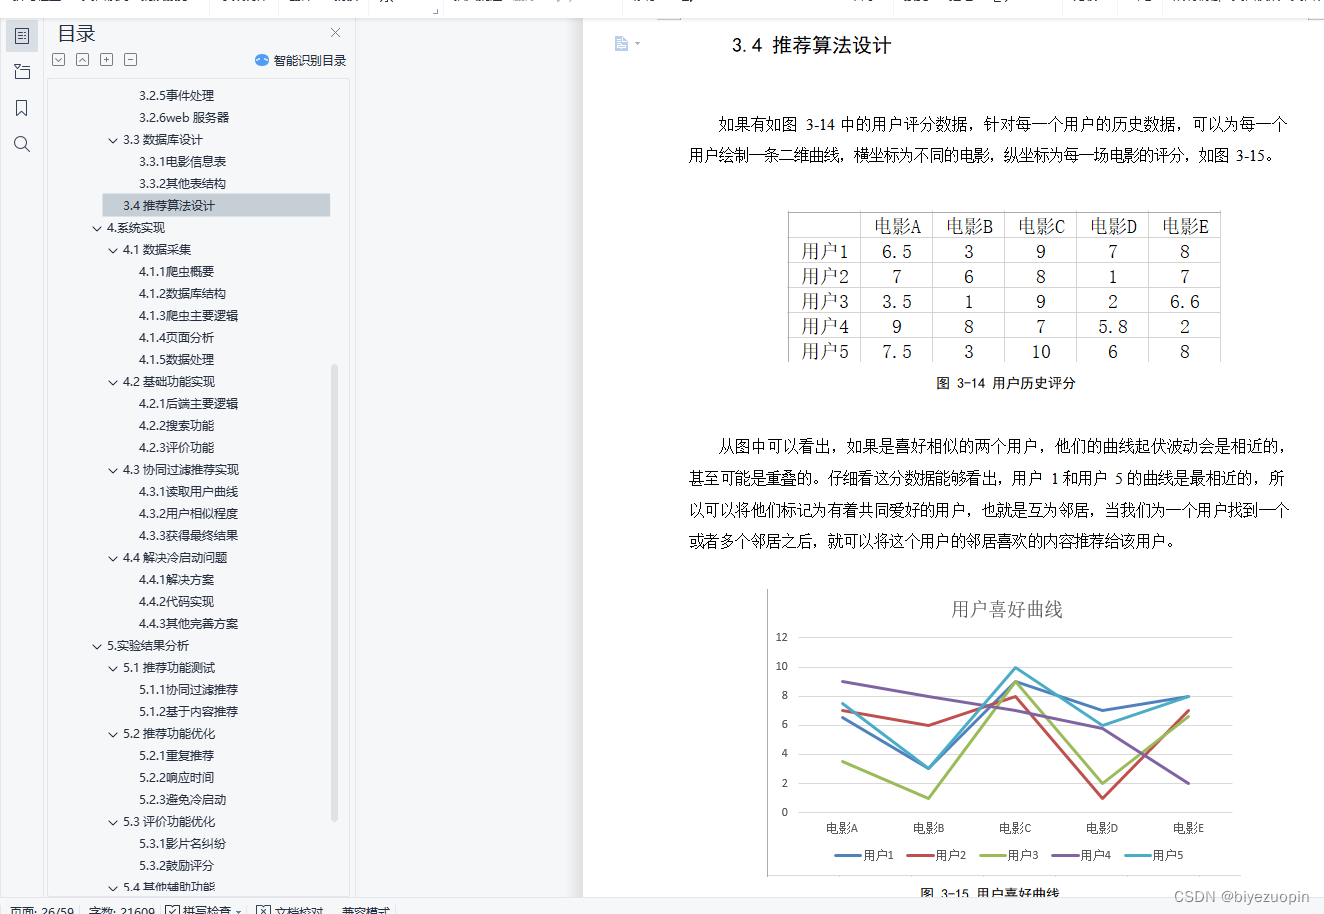
Task: Go to 4.1.4页面分析 outline entry
Action: [x=176, y=338]
